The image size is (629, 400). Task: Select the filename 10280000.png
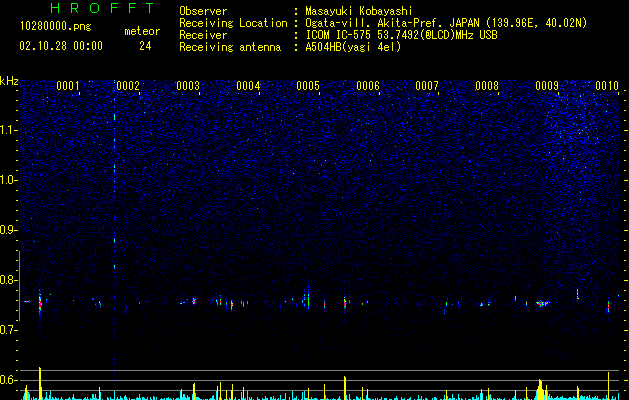(56, 27)
